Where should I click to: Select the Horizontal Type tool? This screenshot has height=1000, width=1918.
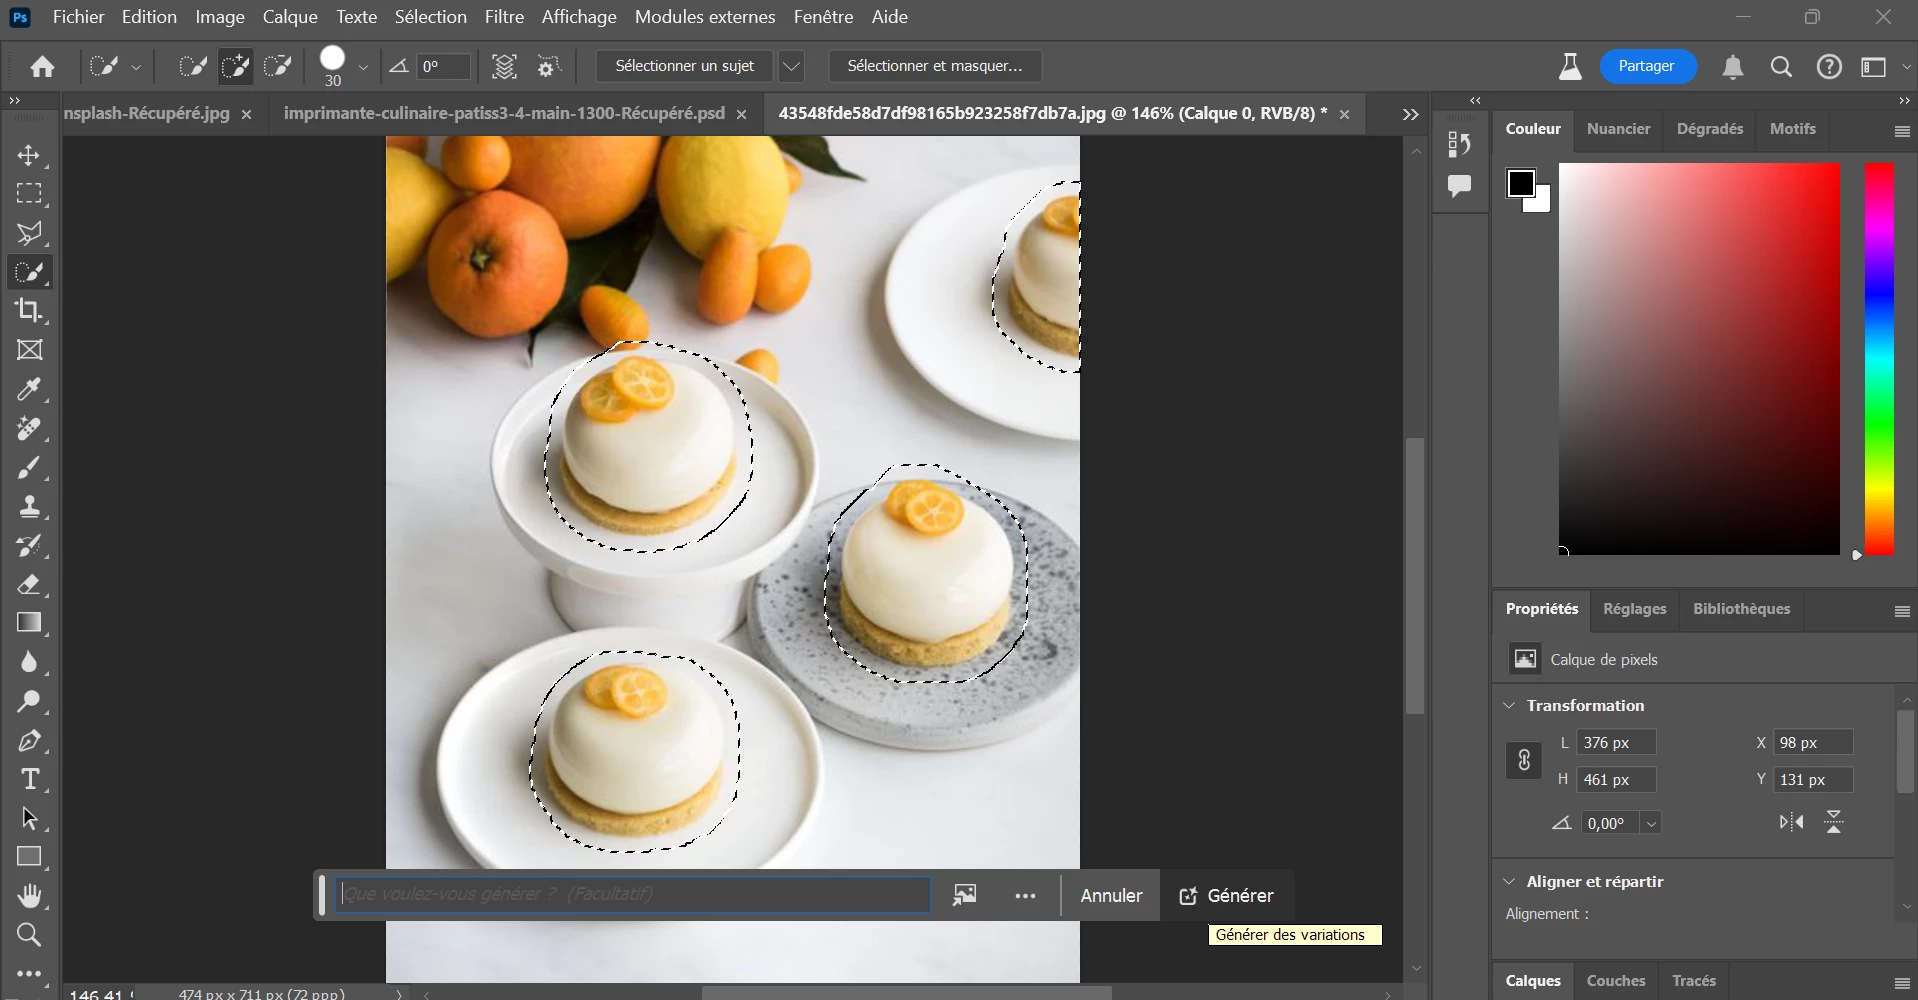click(x=29, y=780)
